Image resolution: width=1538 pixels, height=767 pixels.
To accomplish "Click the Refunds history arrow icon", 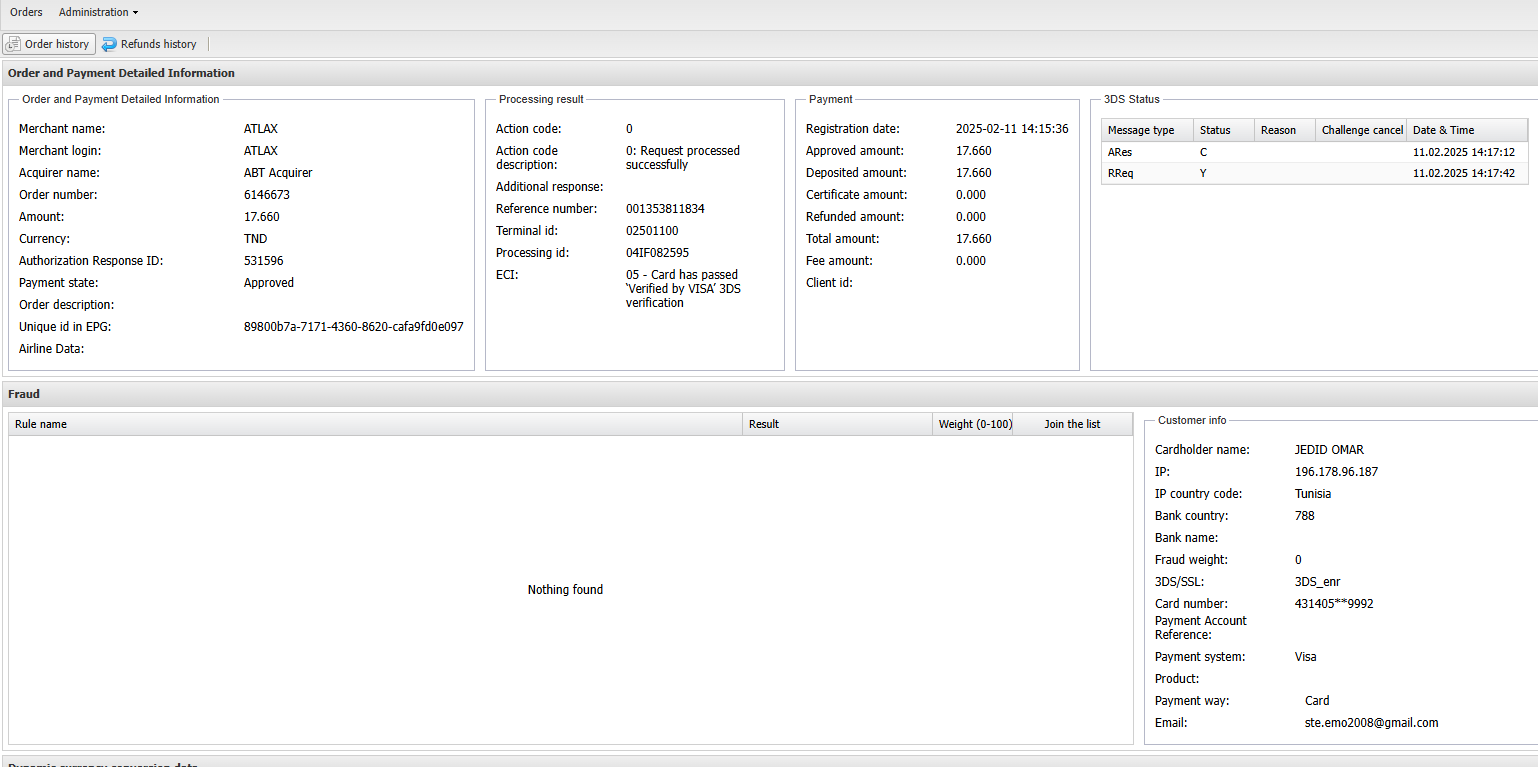I will pyautogui.click(x=109, y=44).
